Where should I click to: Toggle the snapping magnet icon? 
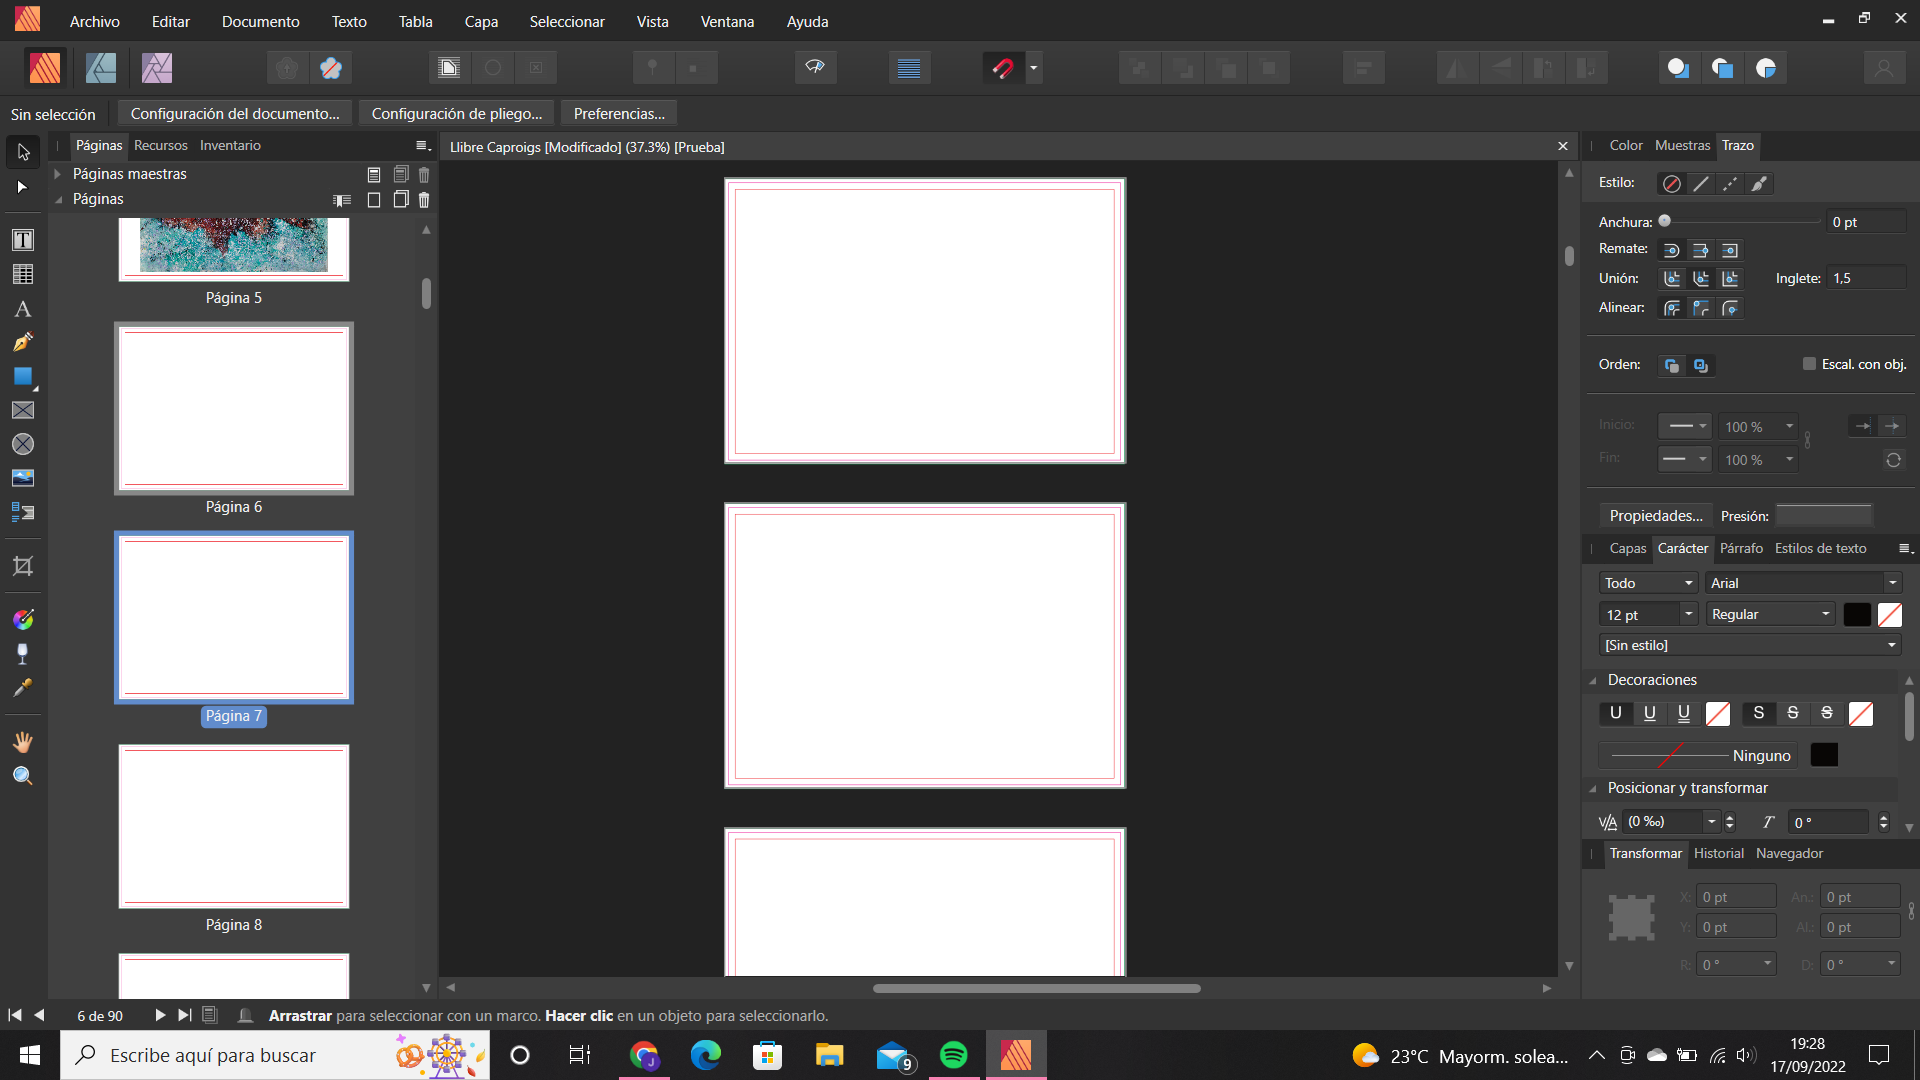click(1003, 68)
